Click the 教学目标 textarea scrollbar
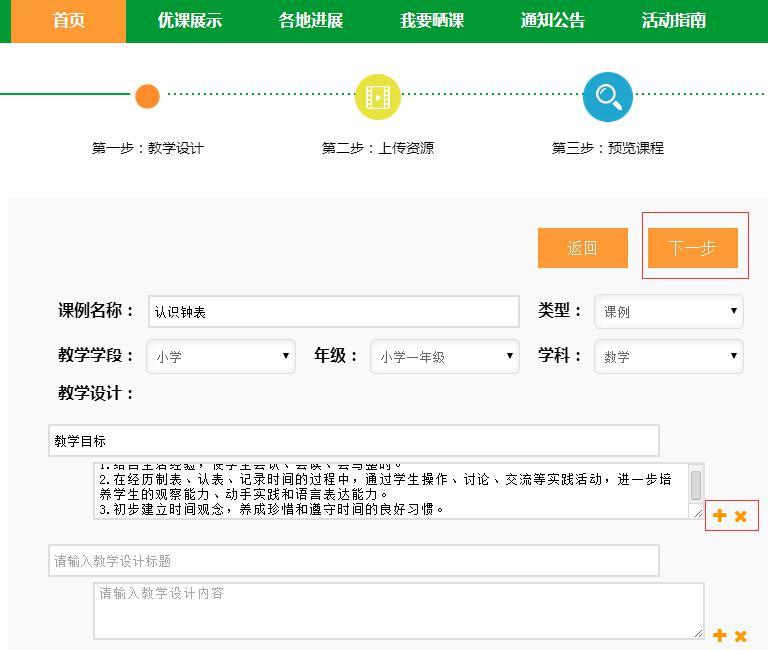This screenshot has height=650, width=768. click(696, 487)
